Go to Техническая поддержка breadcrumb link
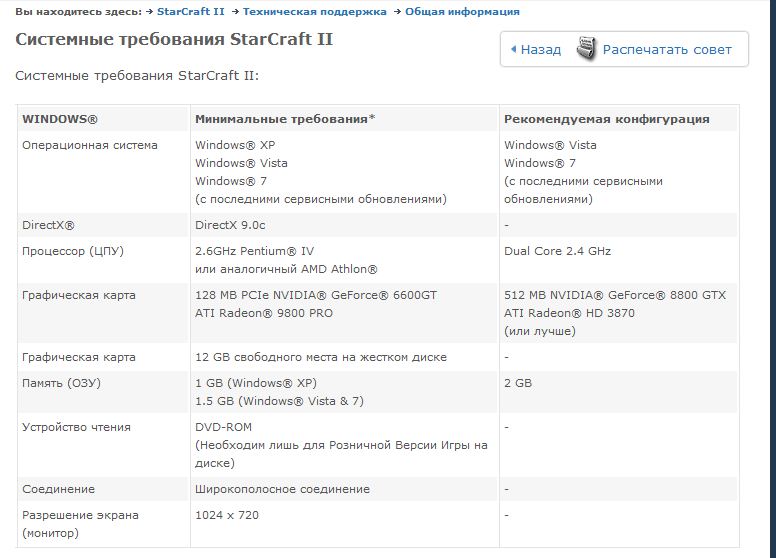The width and height of the screenshot is (776, 558). click(316, 12)
